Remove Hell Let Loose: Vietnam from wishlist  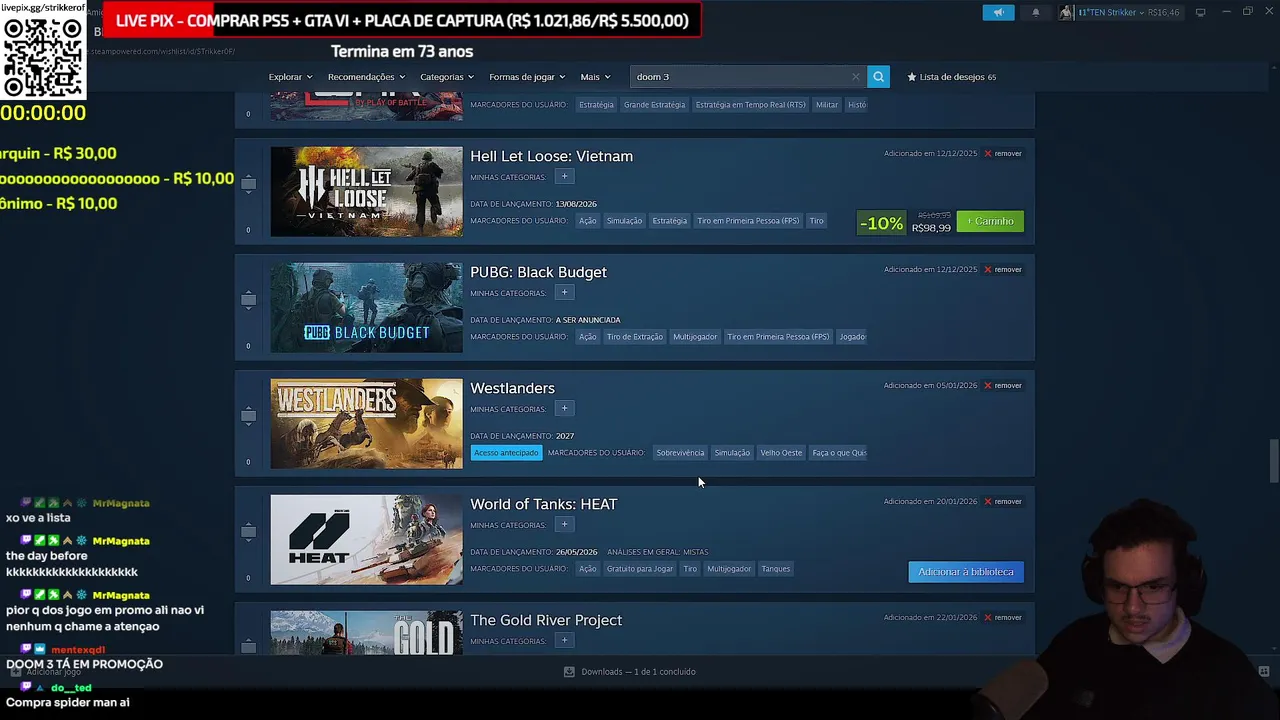[1003, 154]
